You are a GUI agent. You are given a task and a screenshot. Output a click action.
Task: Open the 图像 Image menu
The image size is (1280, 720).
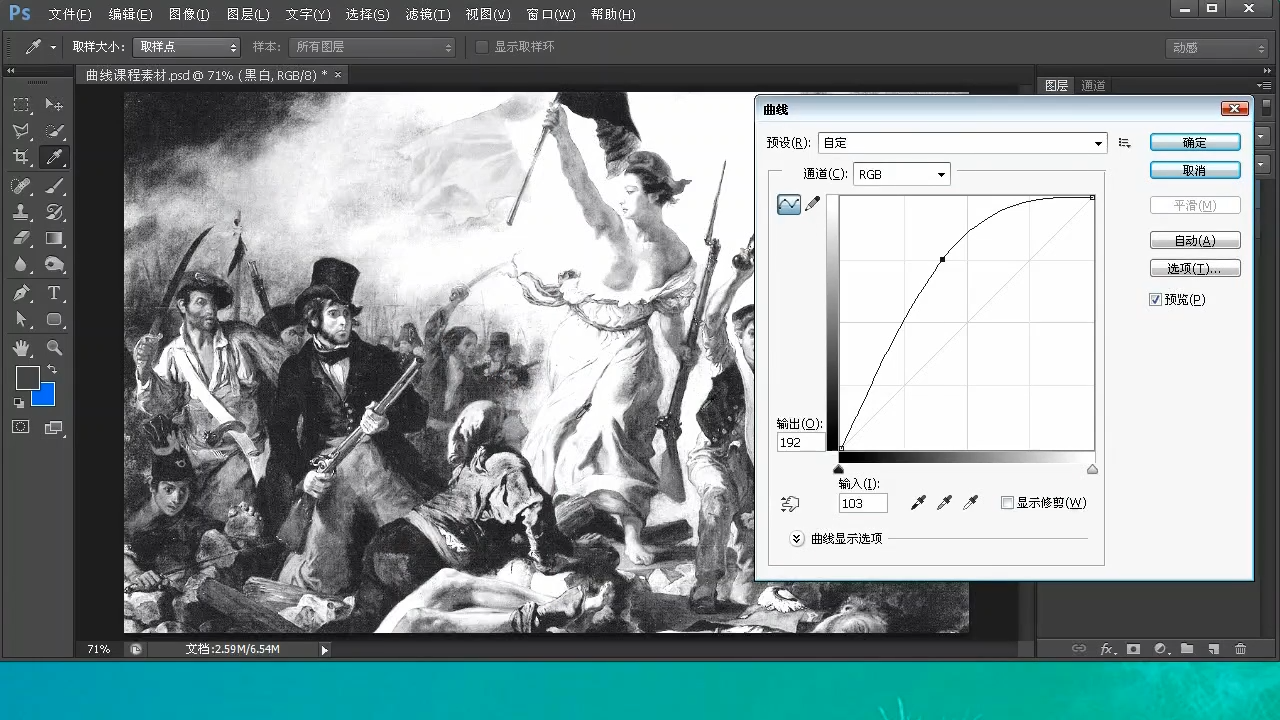coord(190,15)
